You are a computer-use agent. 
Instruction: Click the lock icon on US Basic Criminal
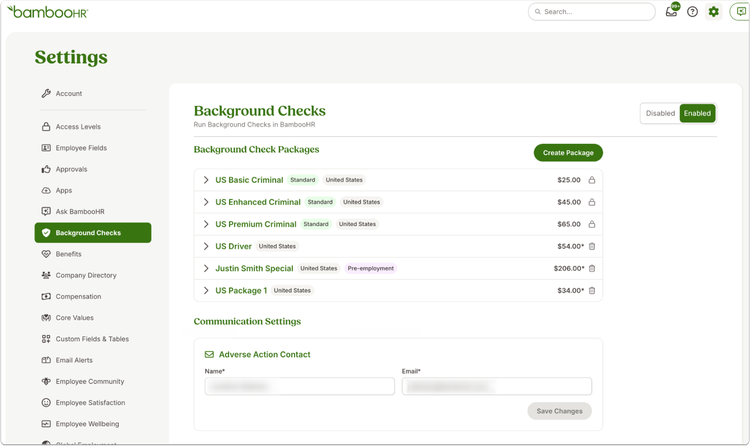pos(592,180)
